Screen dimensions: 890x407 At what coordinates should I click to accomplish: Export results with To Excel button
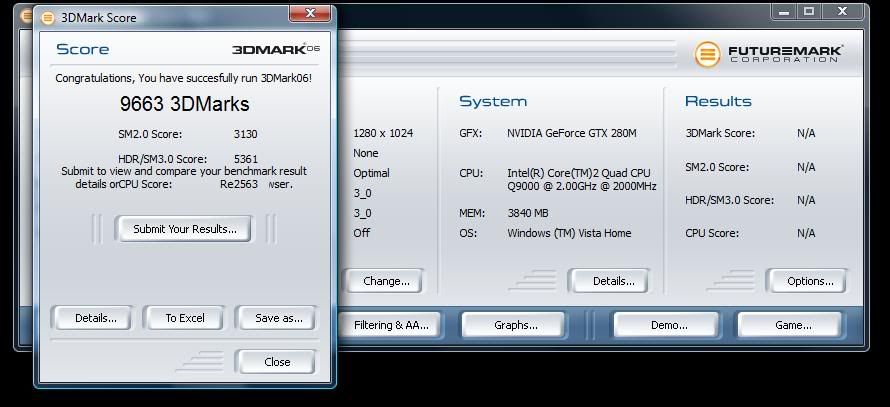[x=184, y=318]
